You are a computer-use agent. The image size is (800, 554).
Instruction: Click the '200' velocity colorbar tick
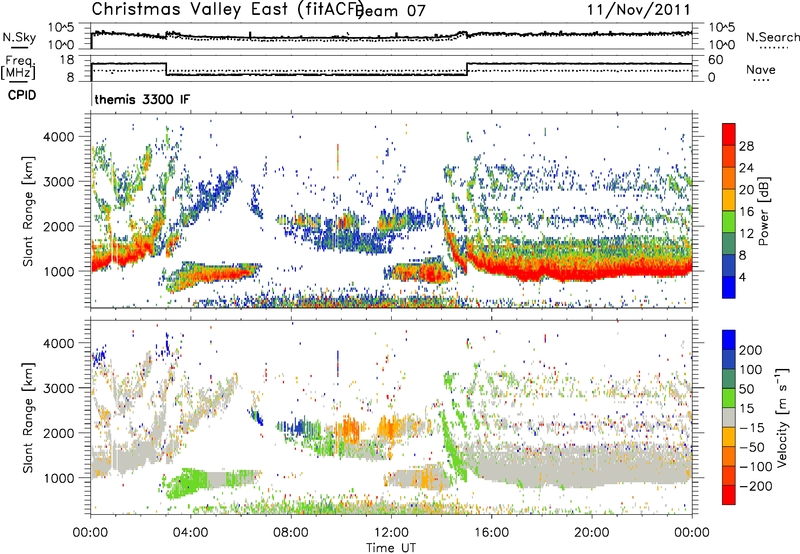pos(751,350)
